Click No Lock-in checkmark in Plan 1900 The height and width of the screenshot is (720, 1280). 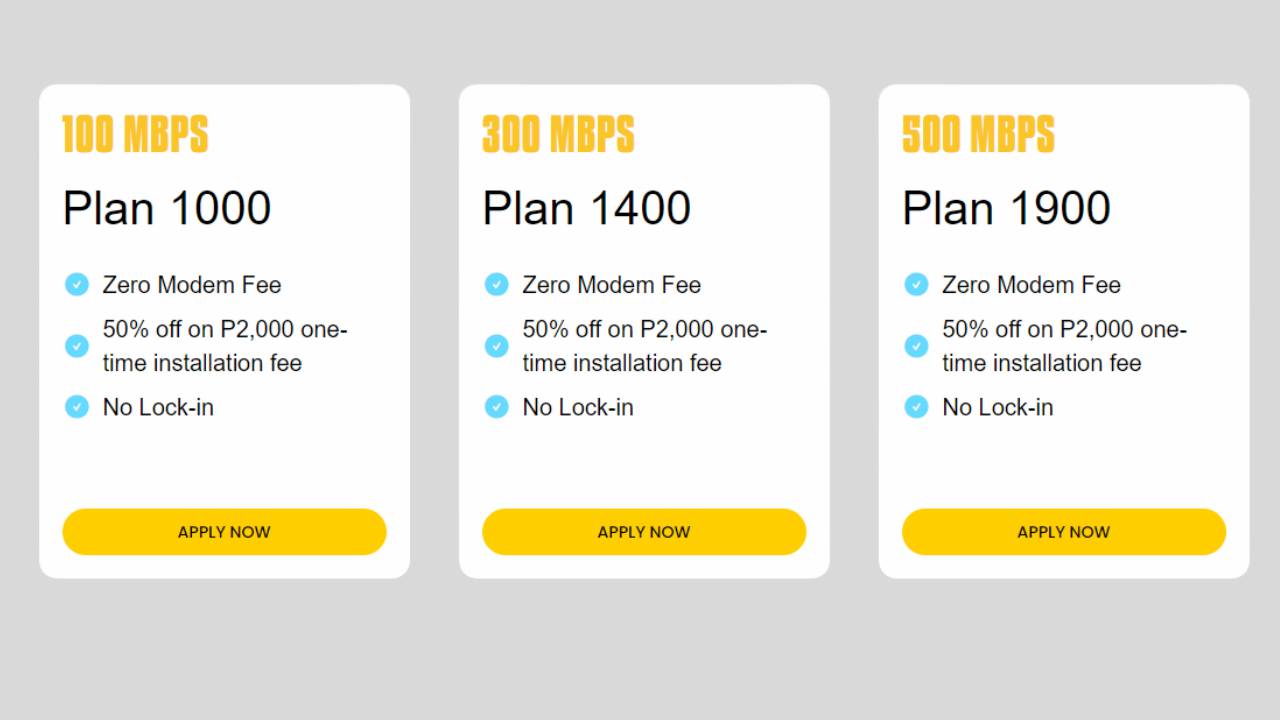click(x=917, y=407)
